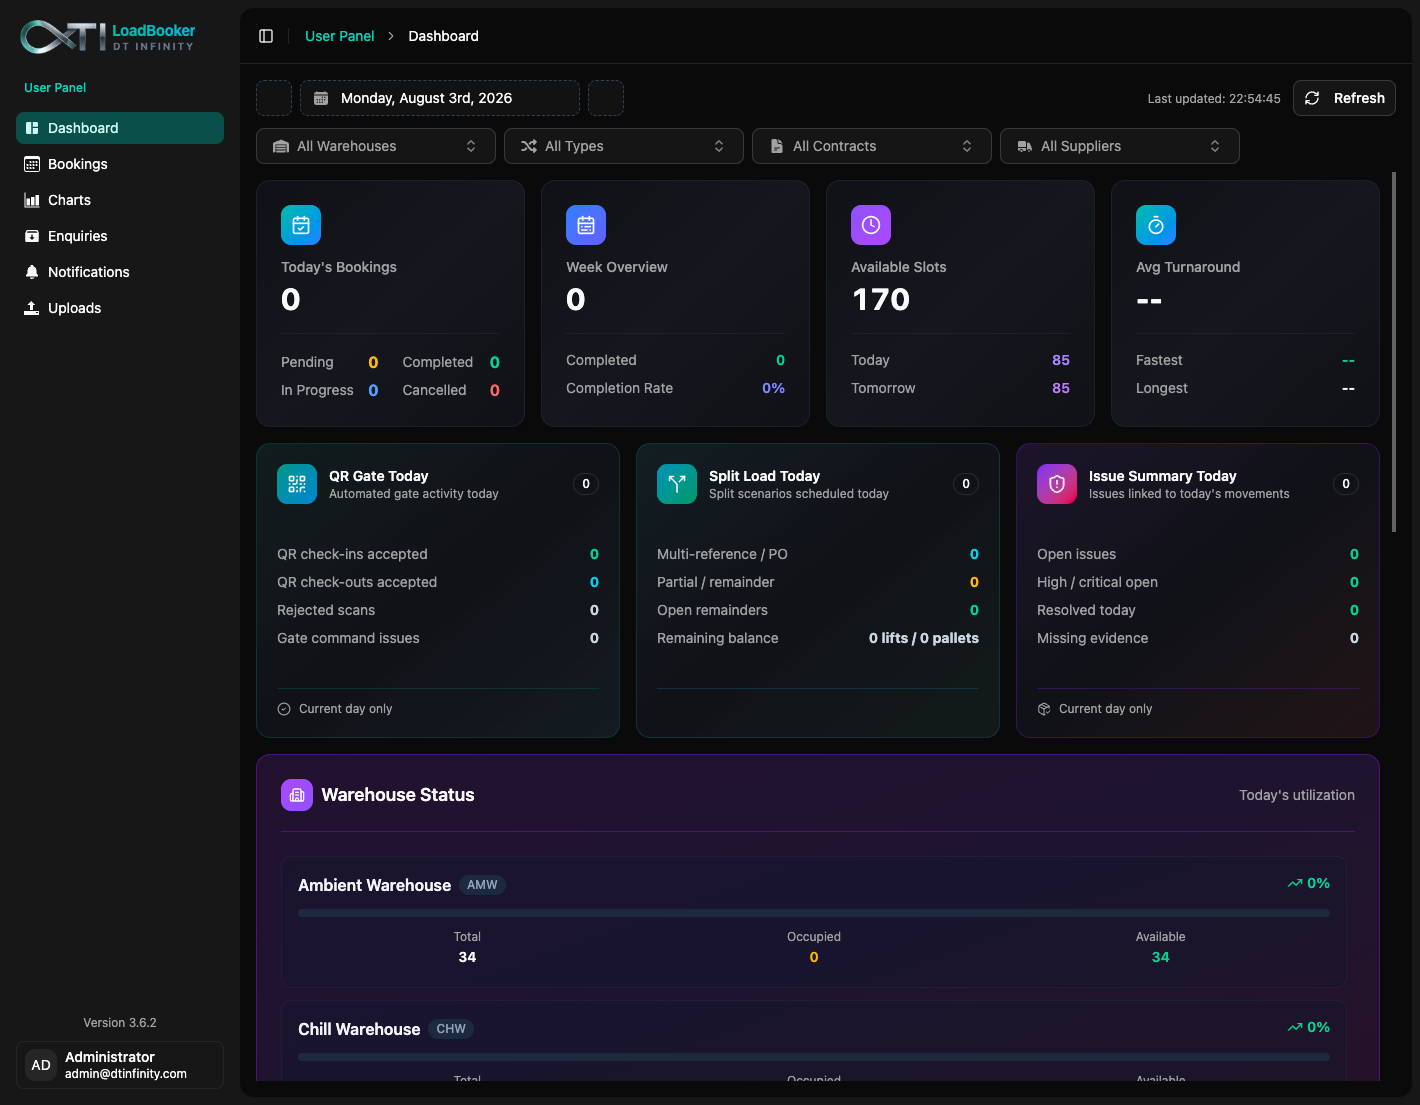The width and height of the screenshot is (1420, 1105).
Task: Click the AD avatar badge
Action: (41, 1065)
